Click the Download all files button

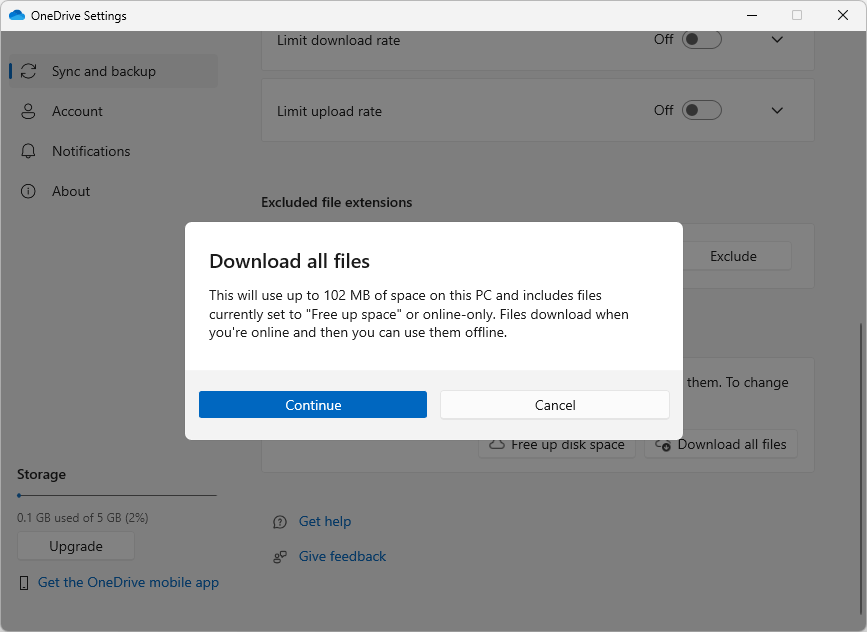(720, 445)
